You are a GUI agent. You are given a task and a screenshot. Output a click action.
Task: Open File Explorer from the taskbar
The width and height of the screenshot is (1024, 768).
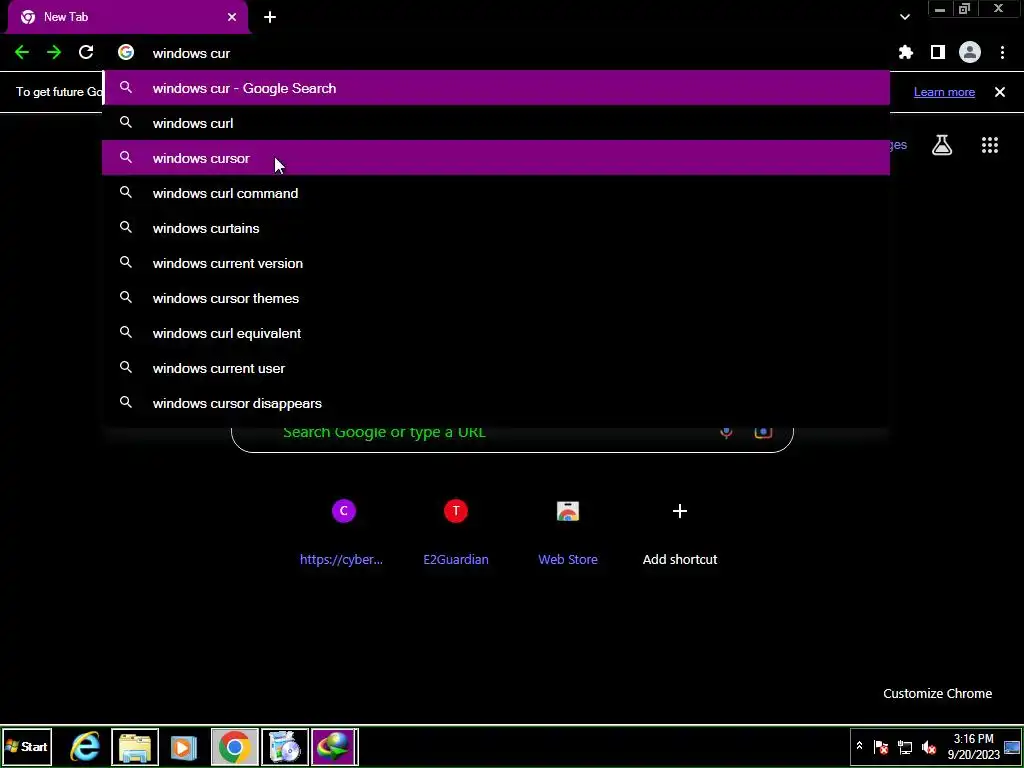tap(135, 746)
